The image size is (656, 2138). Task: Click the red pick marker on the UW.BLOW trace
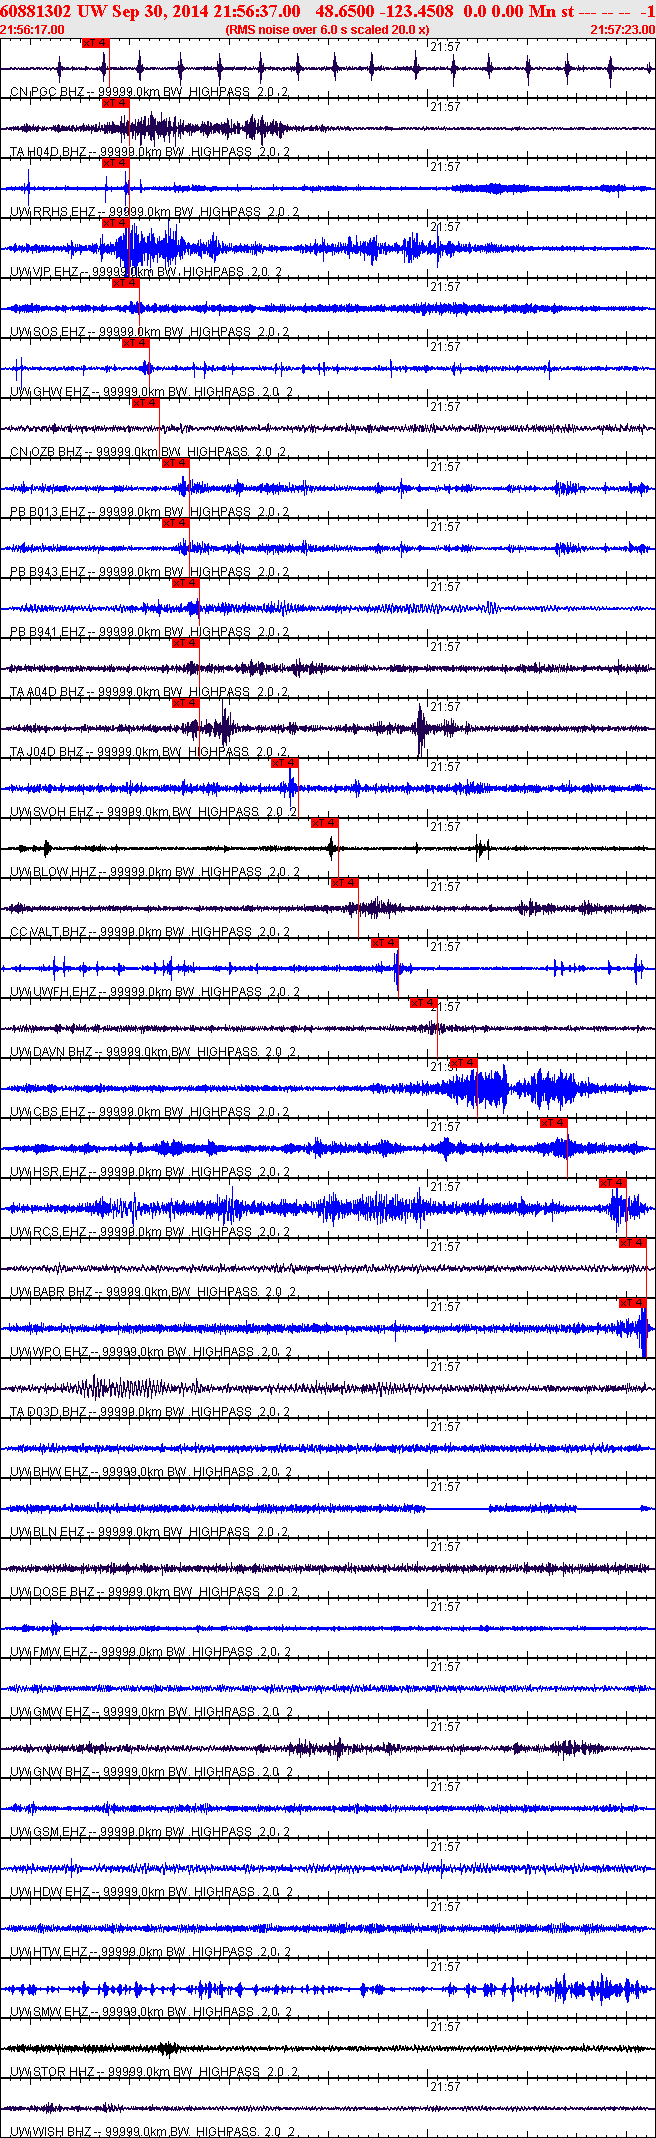[x=325, y=823]
